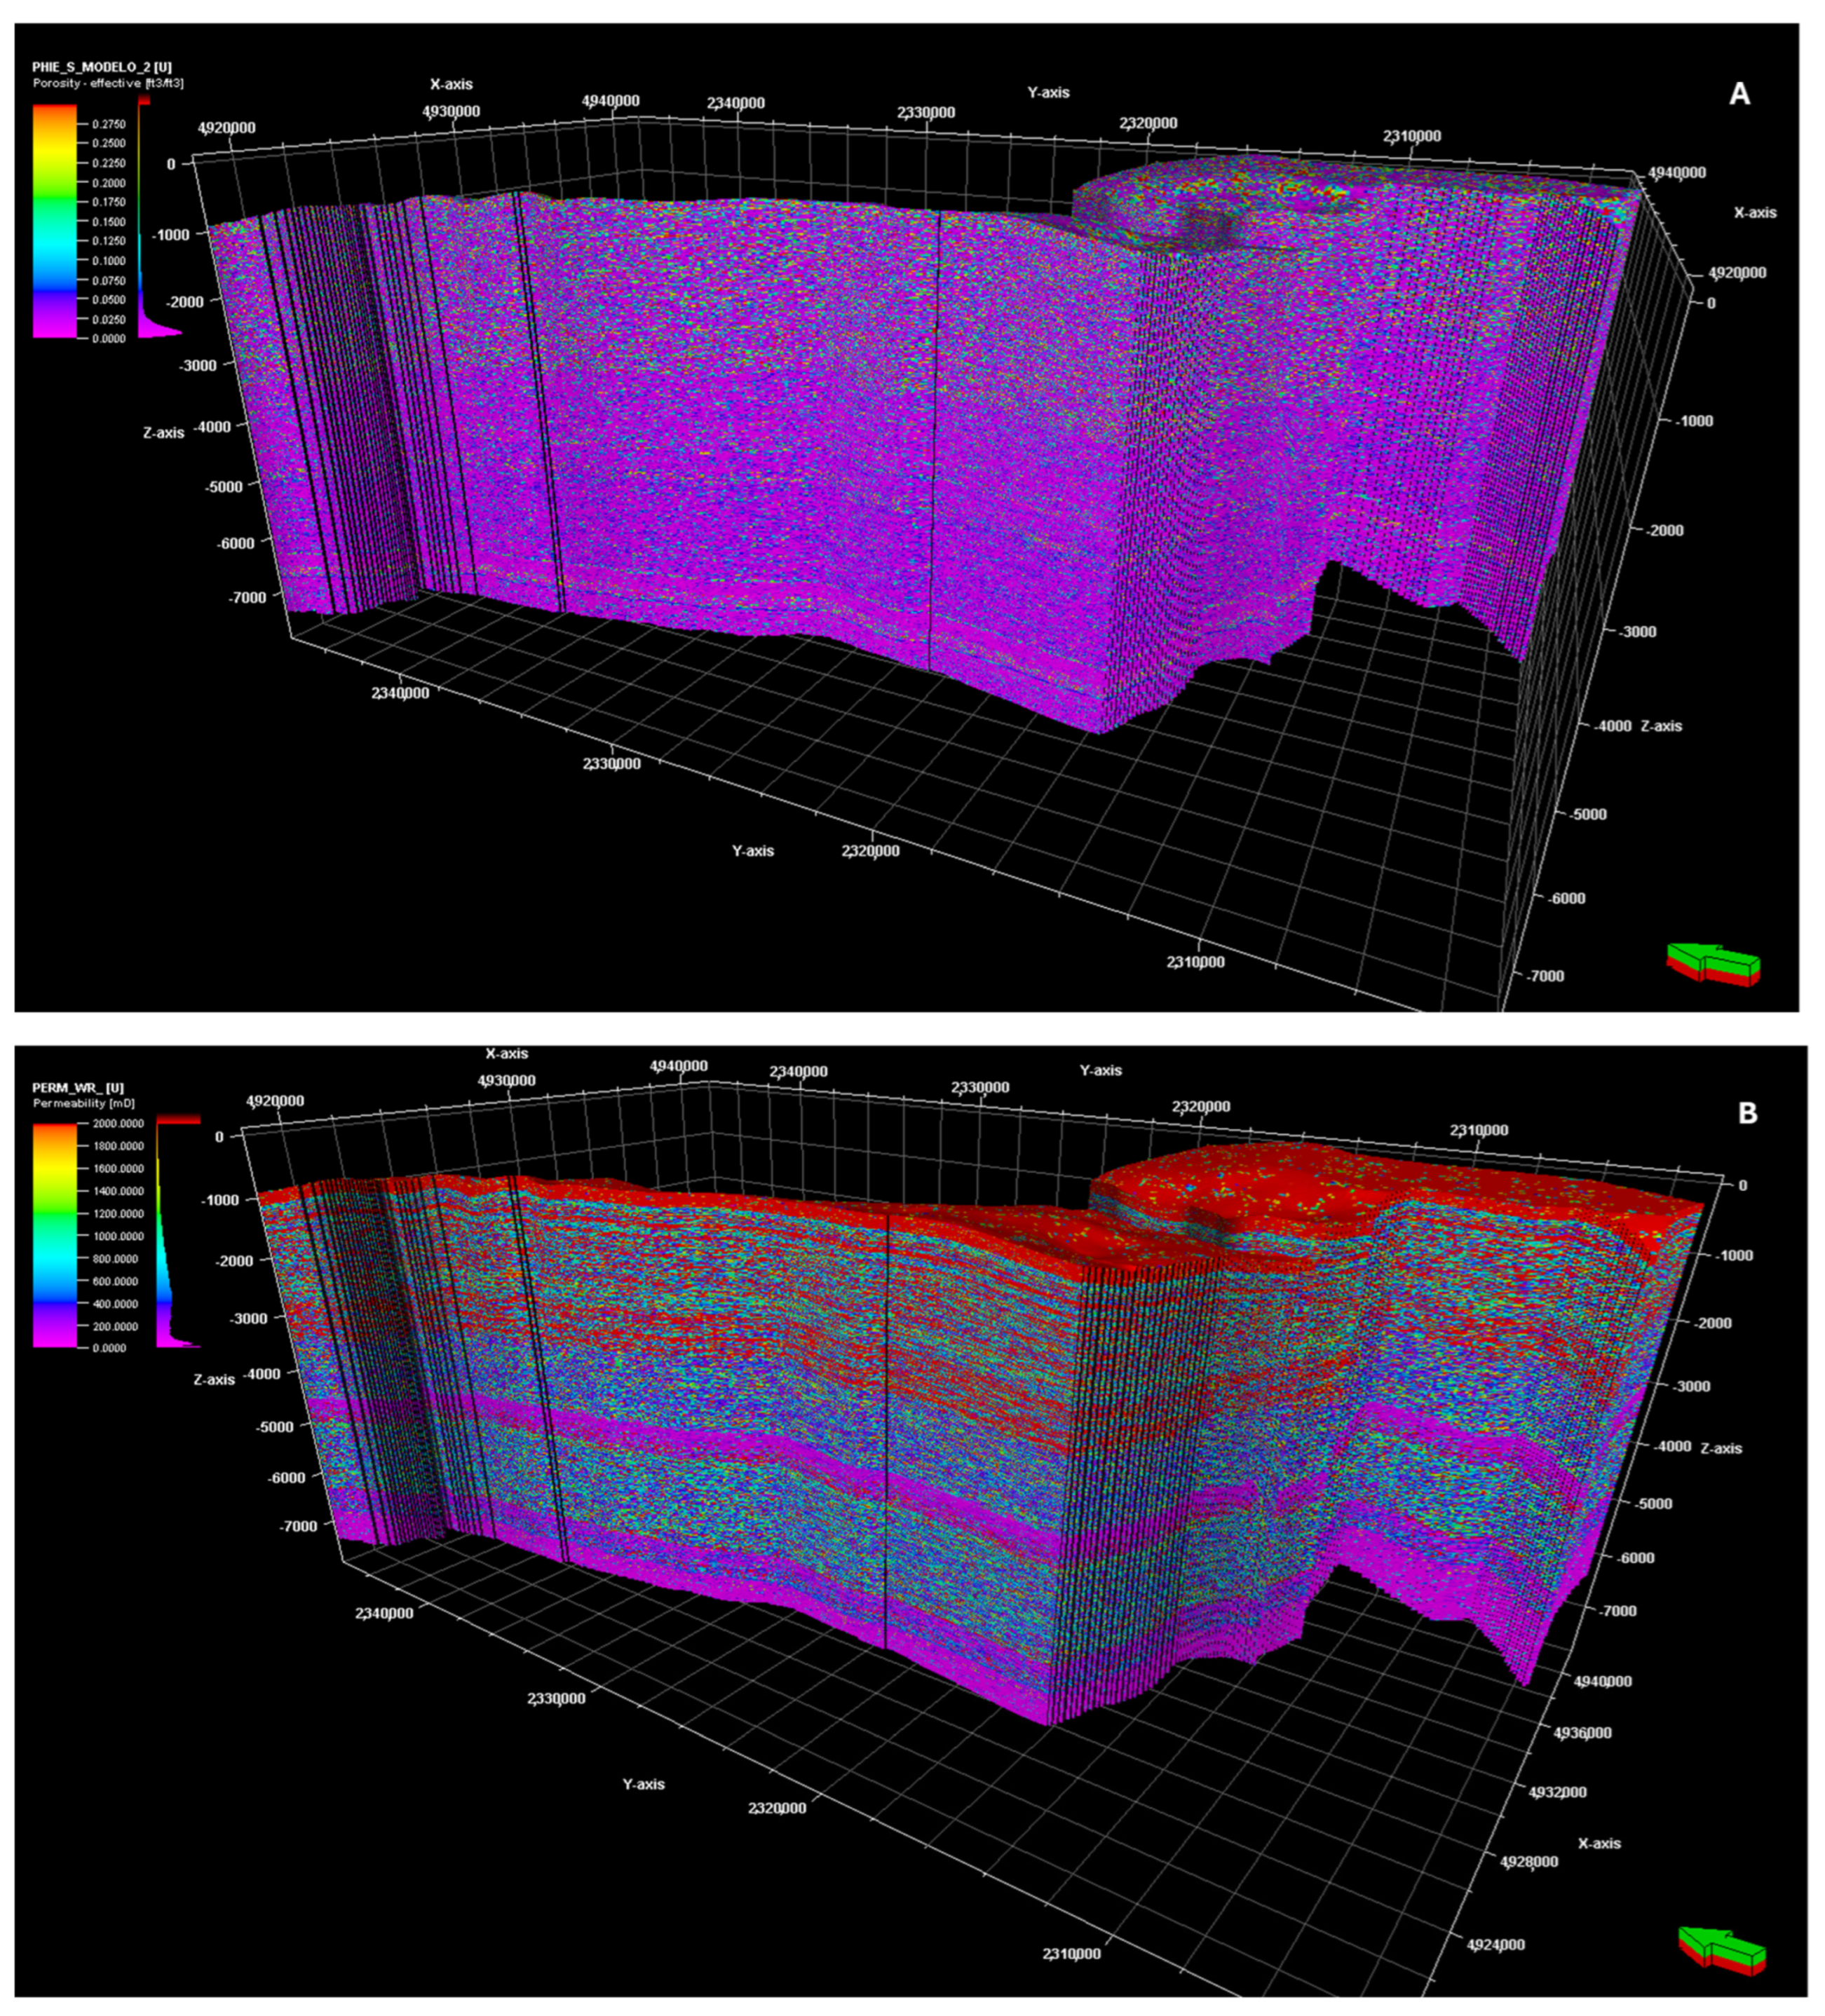Click the right Z-axis label in panel A
The height and width of the screenshot is (2016, 1825).
coord(1661,726)
